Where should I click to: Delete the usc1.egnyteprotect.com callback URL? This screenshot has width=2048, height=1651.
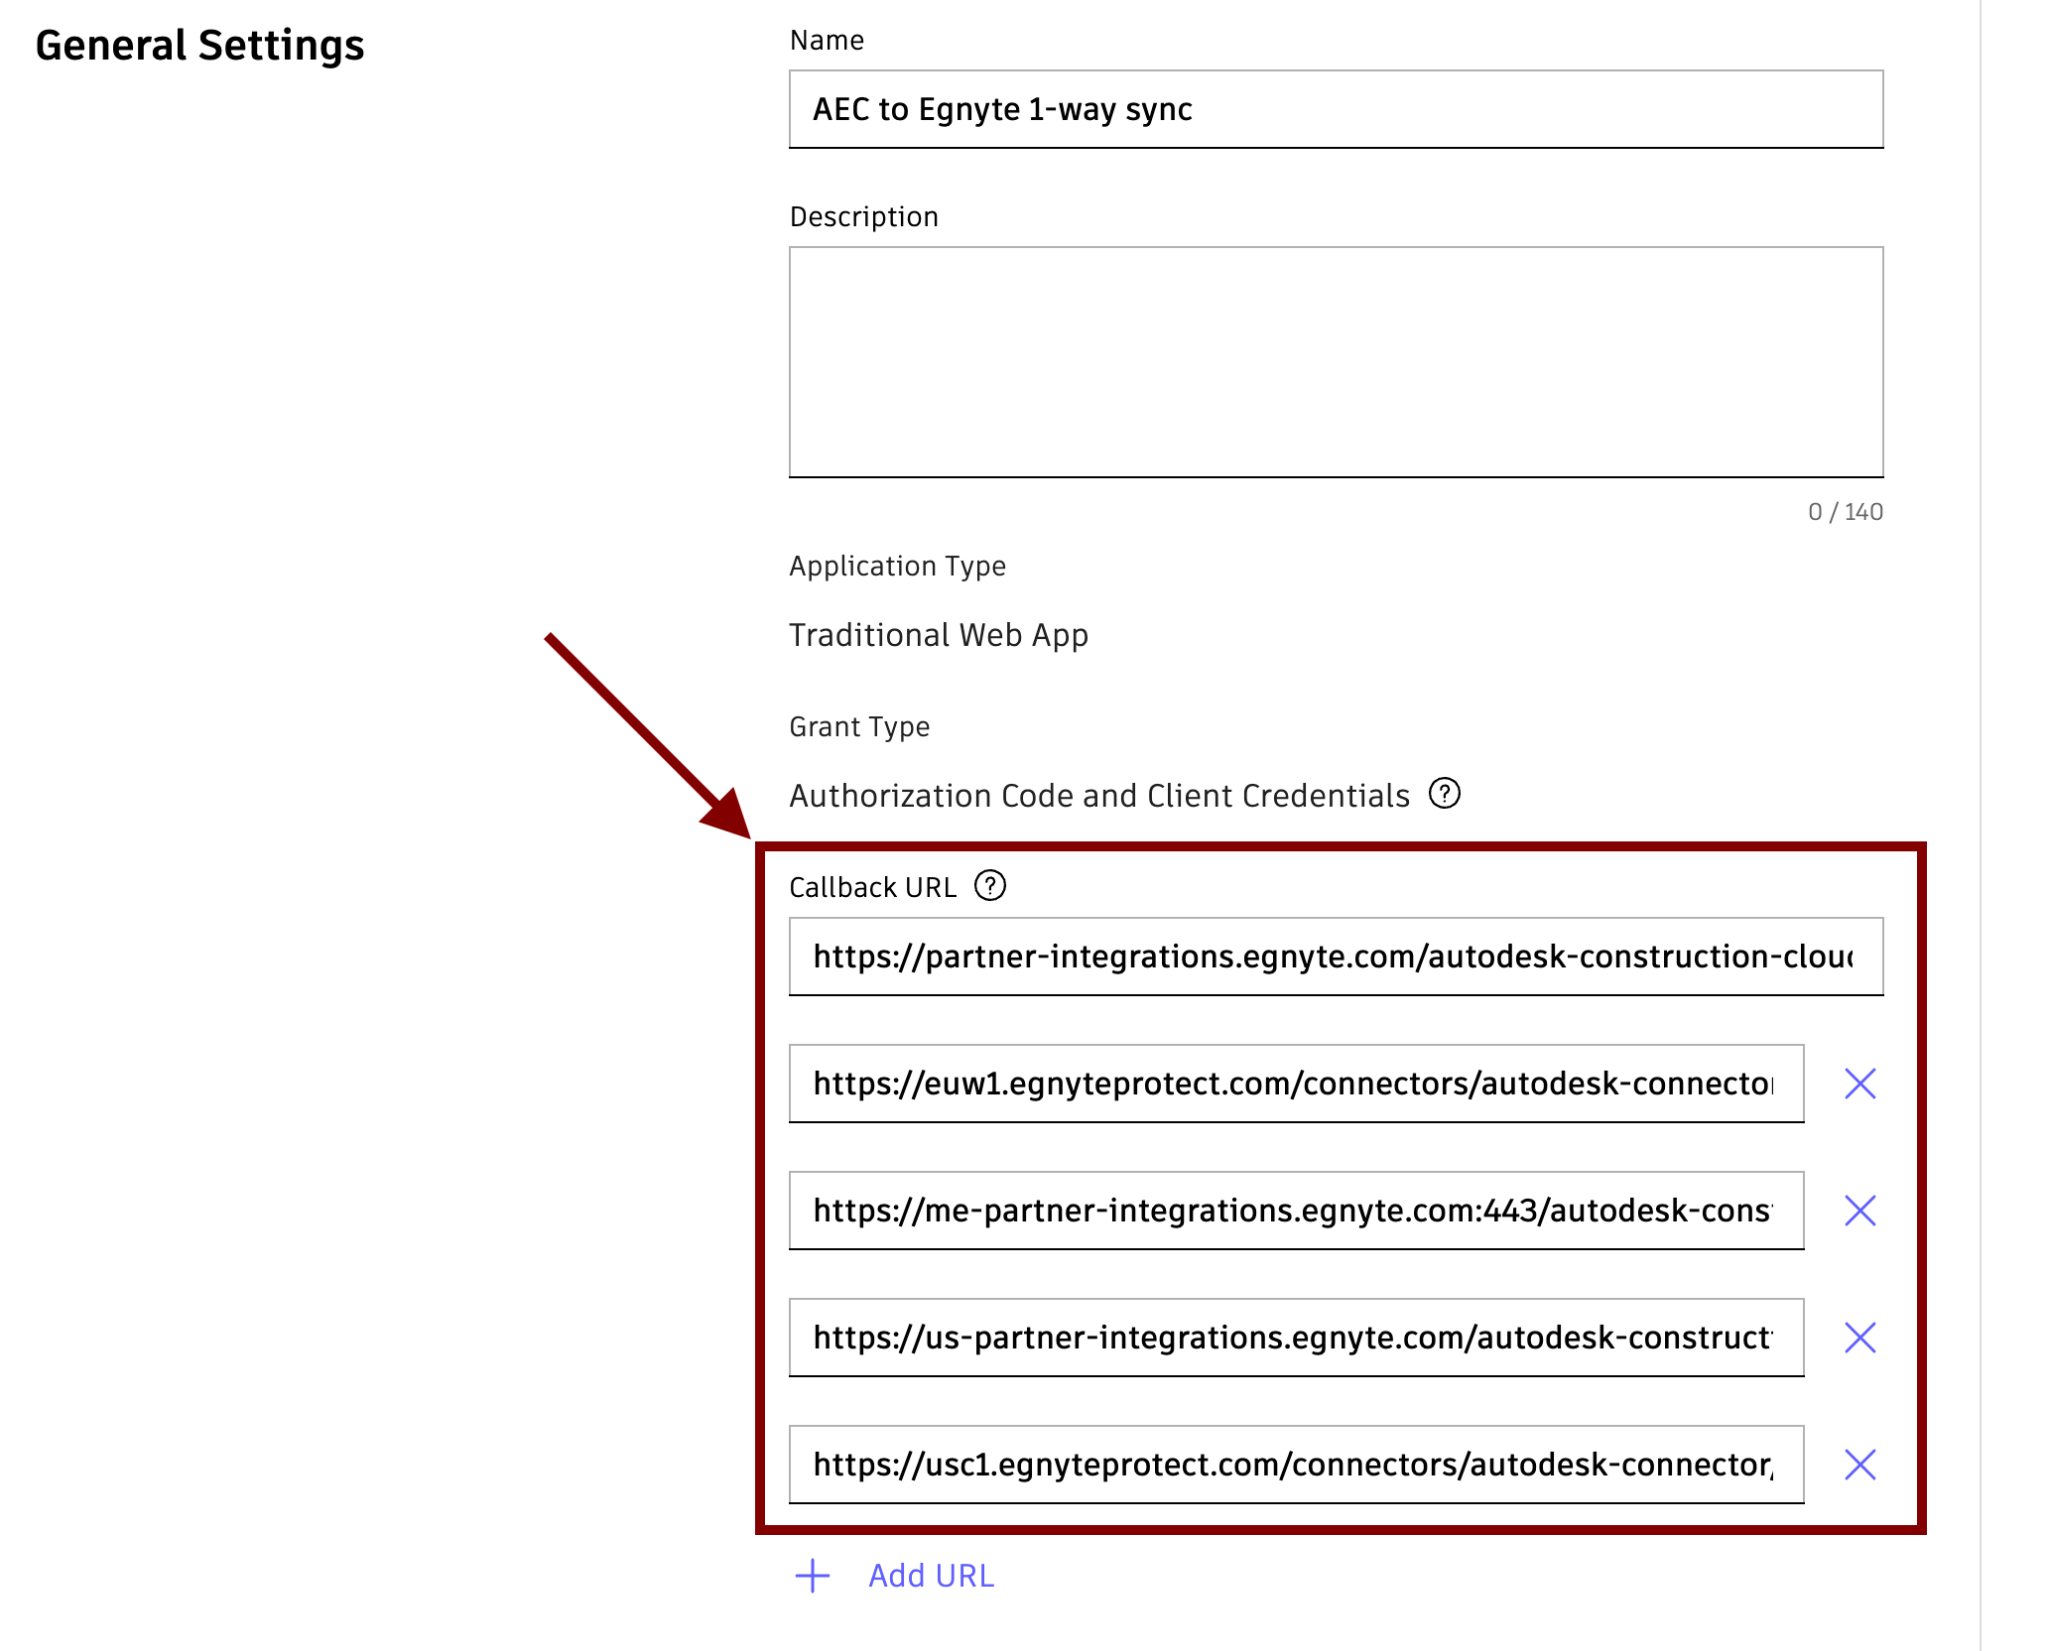pyautogui.click(x=1859, y=1464)
